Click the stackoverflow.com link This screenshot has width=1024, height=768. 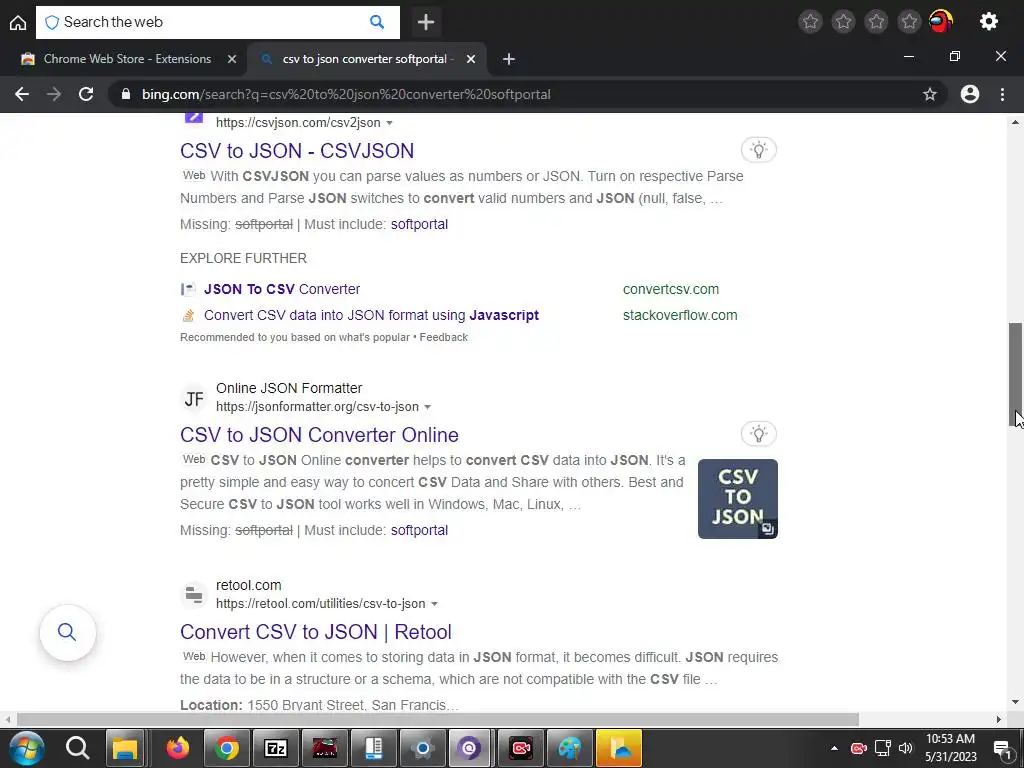point(680,315)
